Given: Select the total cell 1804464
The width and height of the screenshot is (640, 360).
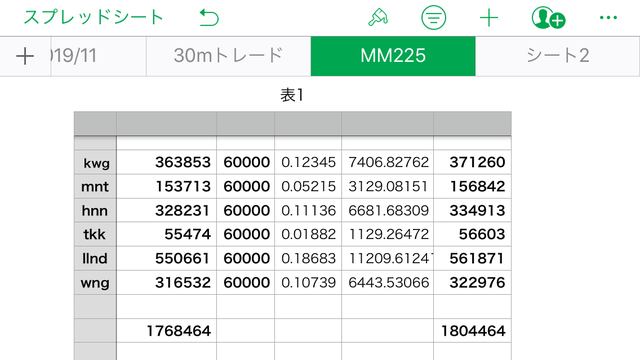Looking at the screenshot, I should click(472, 331).
